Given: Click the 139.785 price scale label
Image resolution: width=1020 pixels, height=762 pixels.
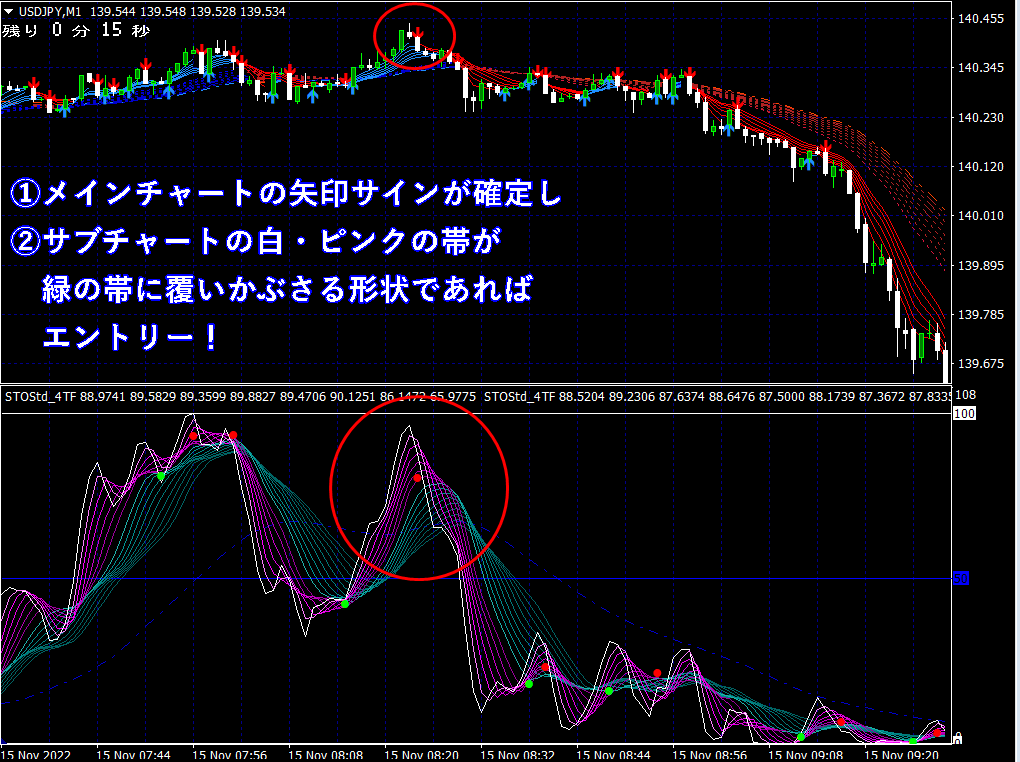Looking at the screenshot, I should (x=981, y=314).
